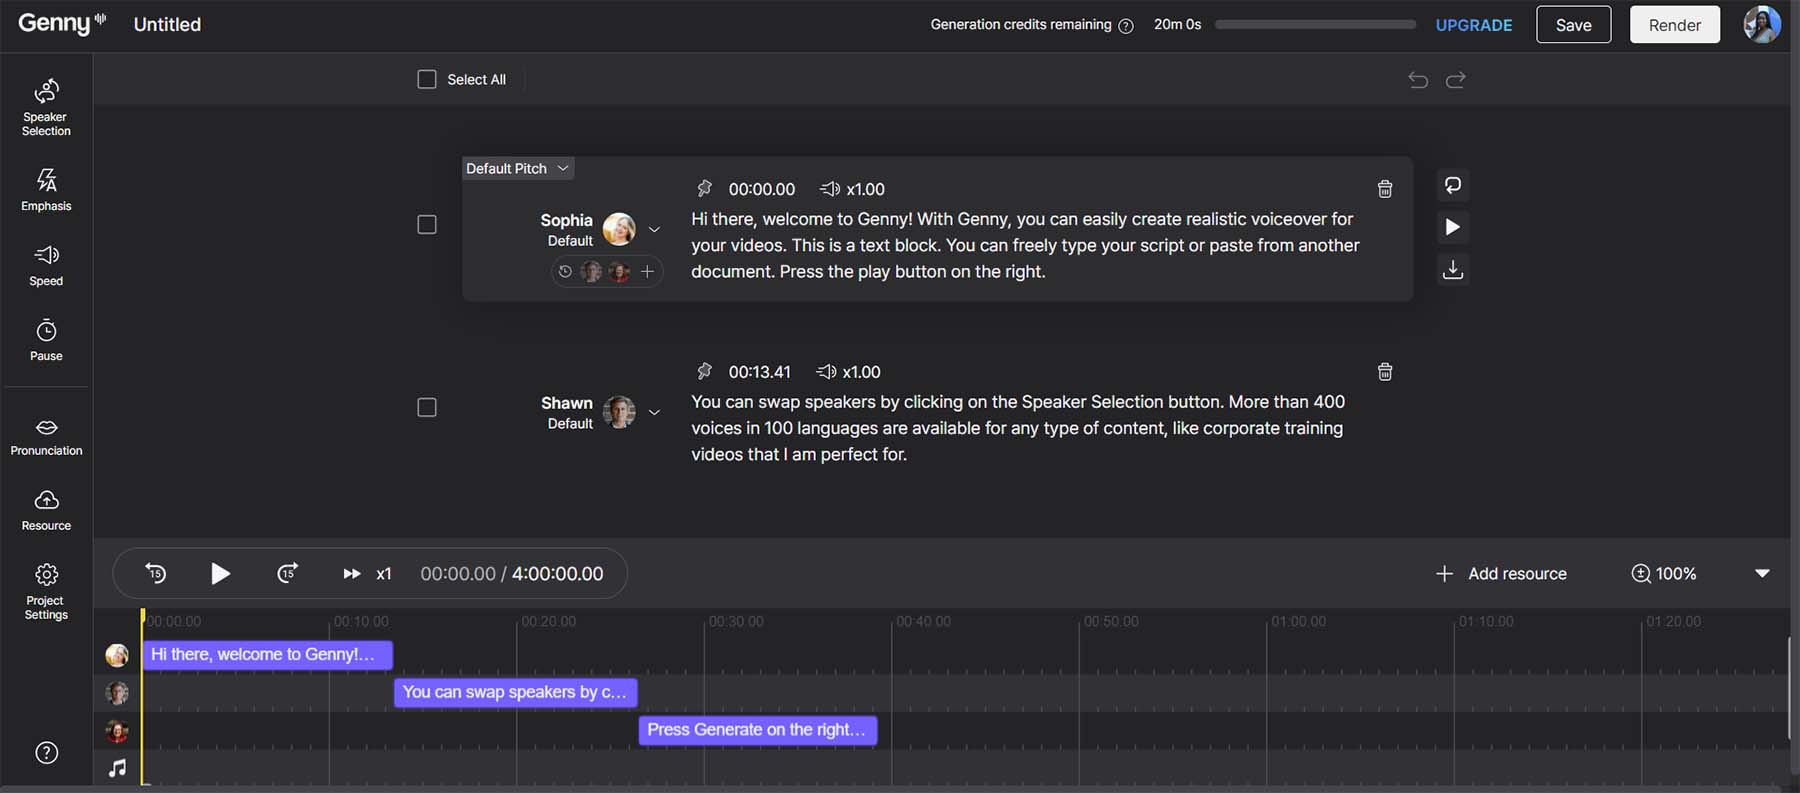Open the Resource section in sidebar
Screen dimensions: 1800x793
click(x=46, y=510)
